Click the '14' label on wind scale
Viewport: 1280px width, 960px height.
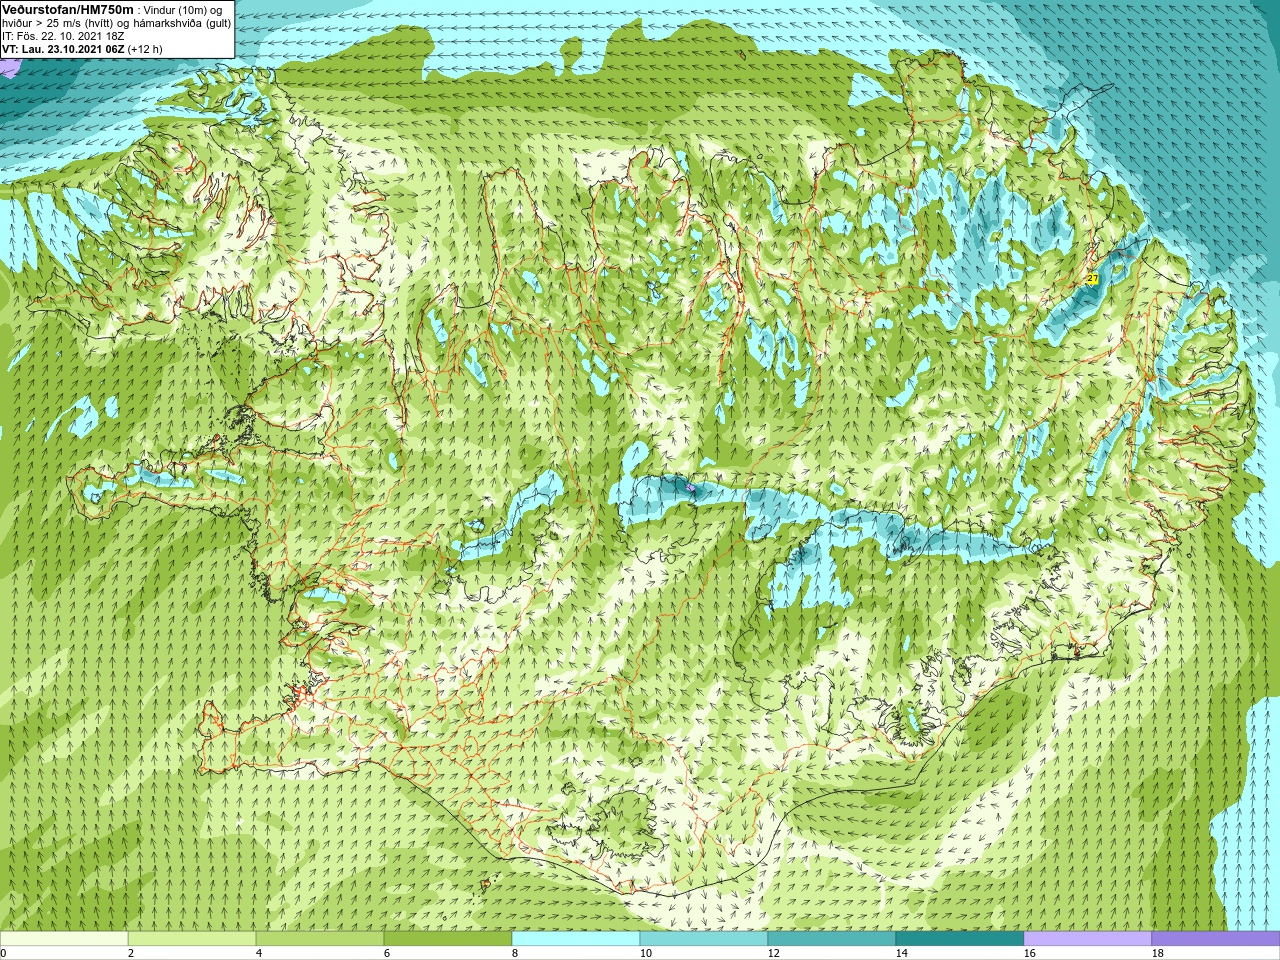click(901, 953)
